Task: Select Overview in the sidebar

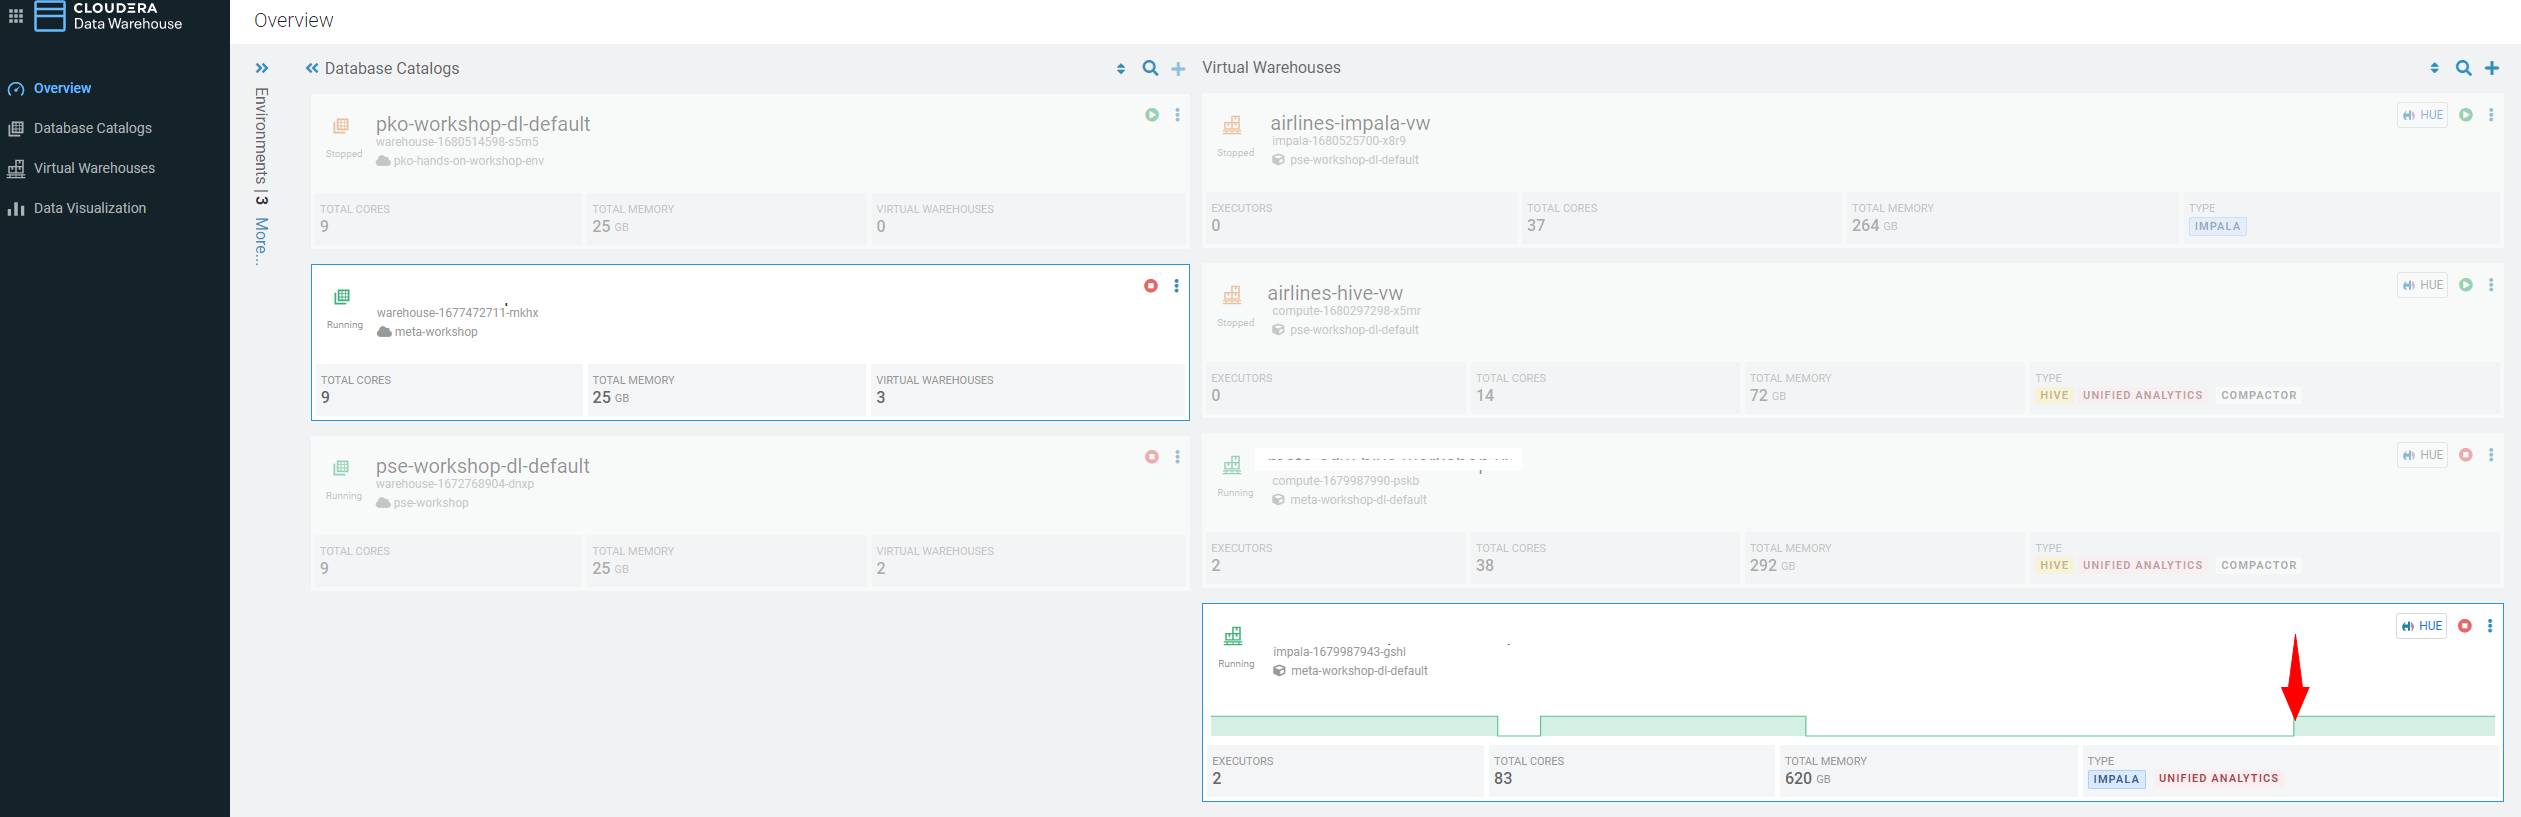Action: click(62, 88)
